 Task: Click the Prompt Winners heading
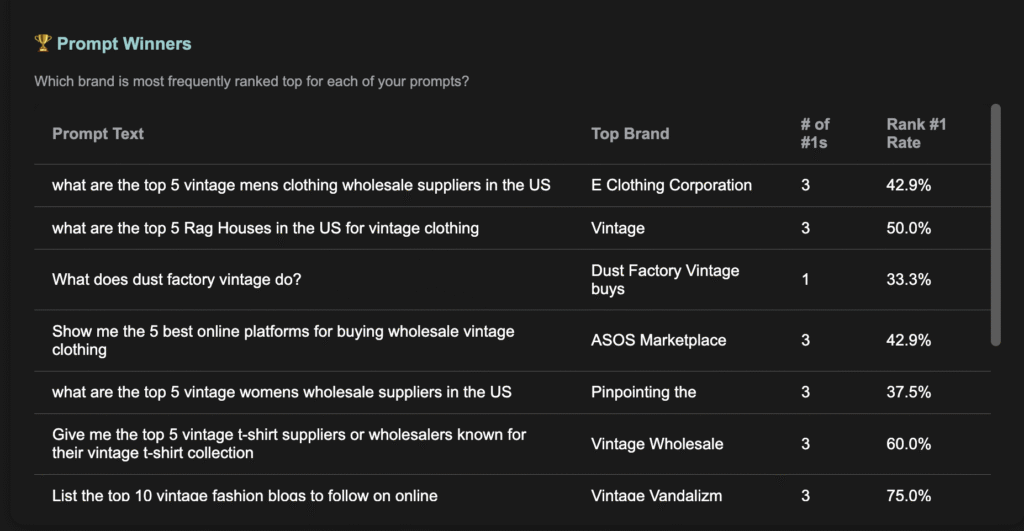pos(124,44)
